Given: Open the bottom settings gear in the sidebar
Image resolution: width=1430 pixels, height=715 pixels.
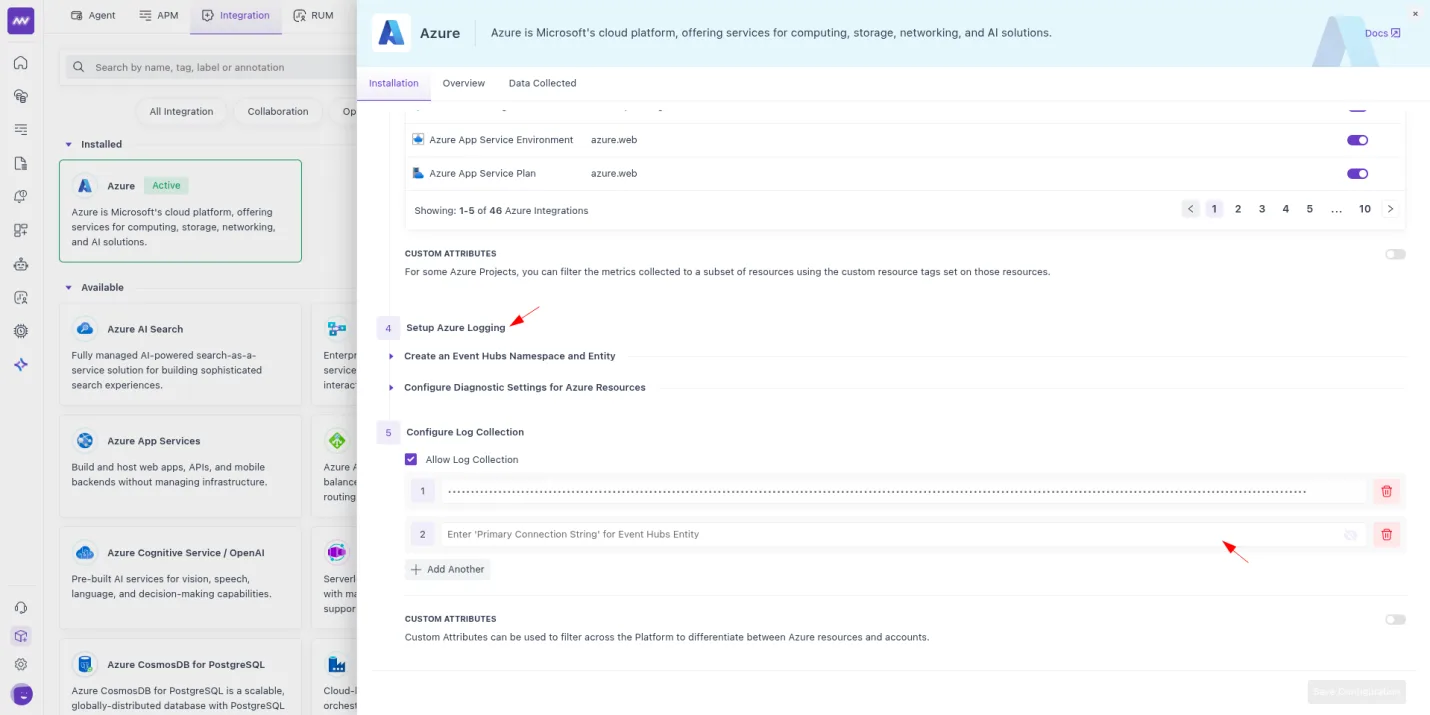Looking at the screenshot, I should point(21,664).
